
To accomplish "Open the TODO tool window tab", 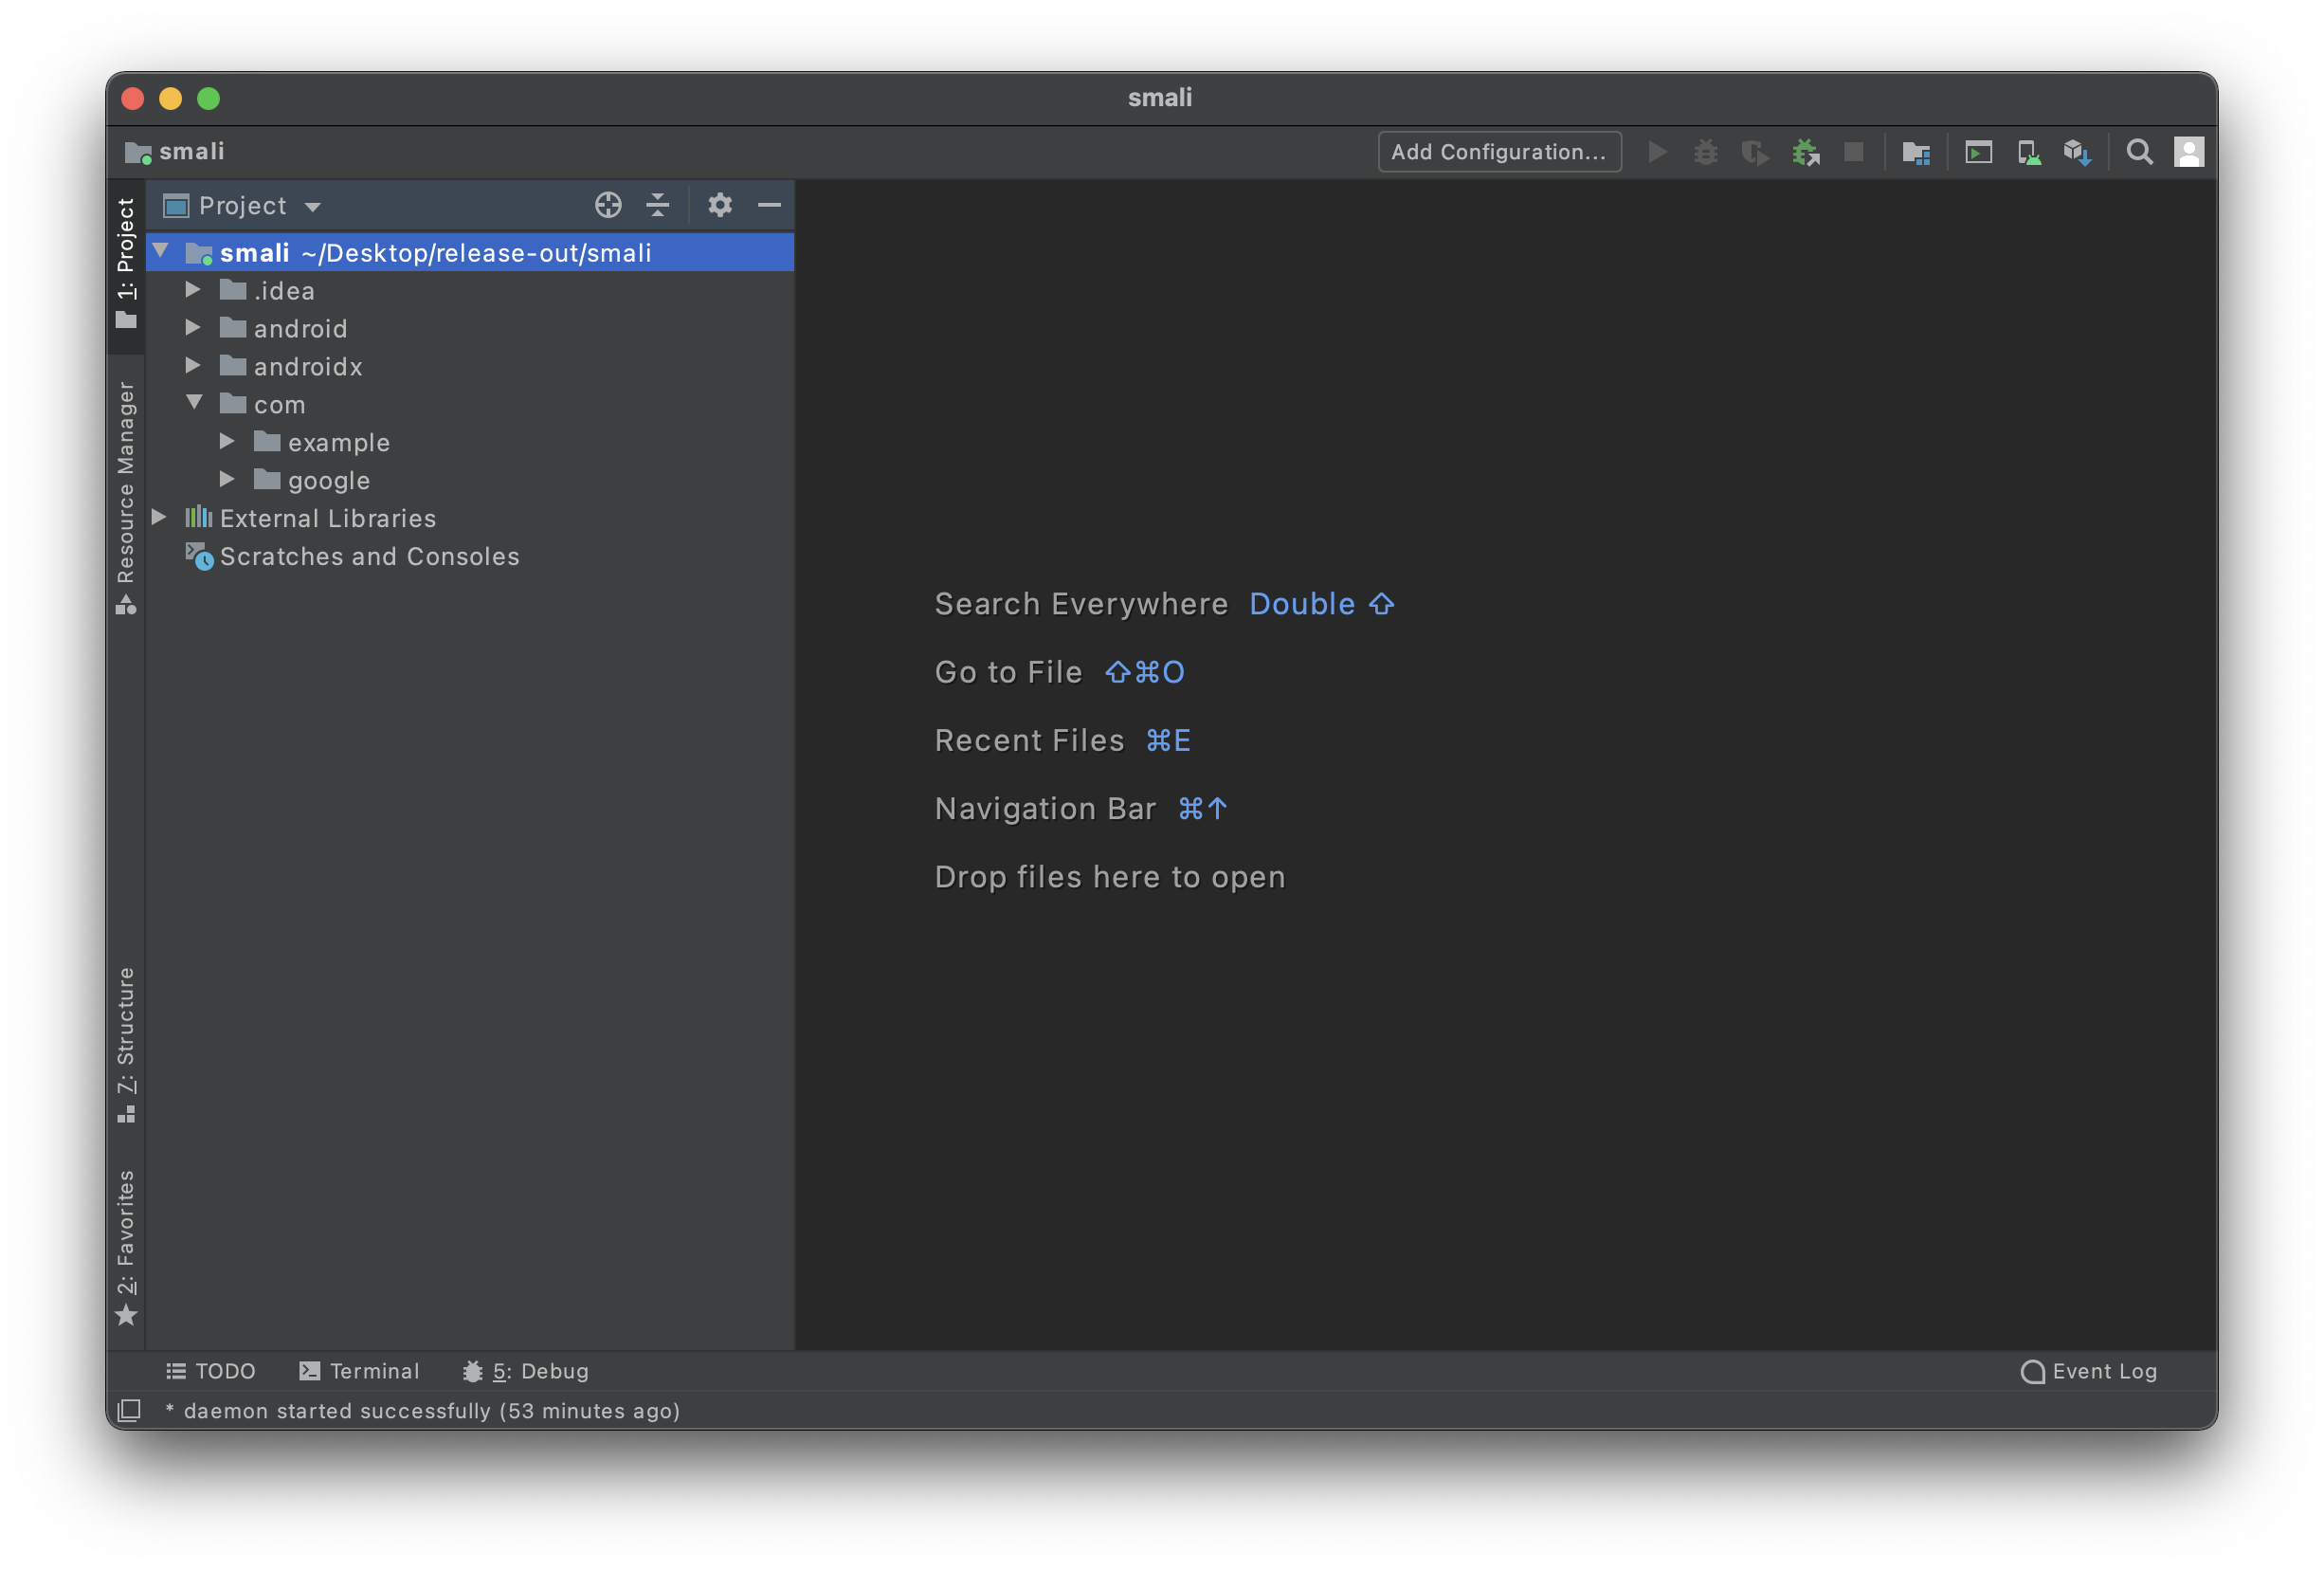I will pos(211,1371).
